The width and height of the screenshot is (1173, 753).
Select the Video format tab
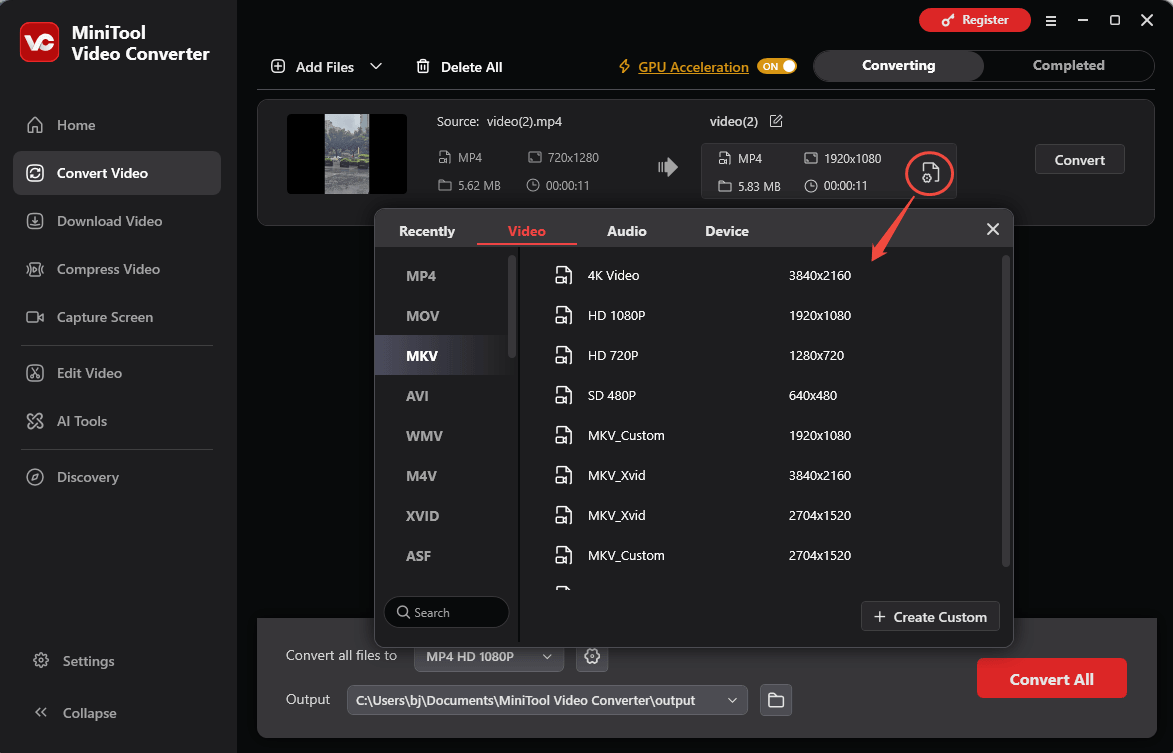527,231
